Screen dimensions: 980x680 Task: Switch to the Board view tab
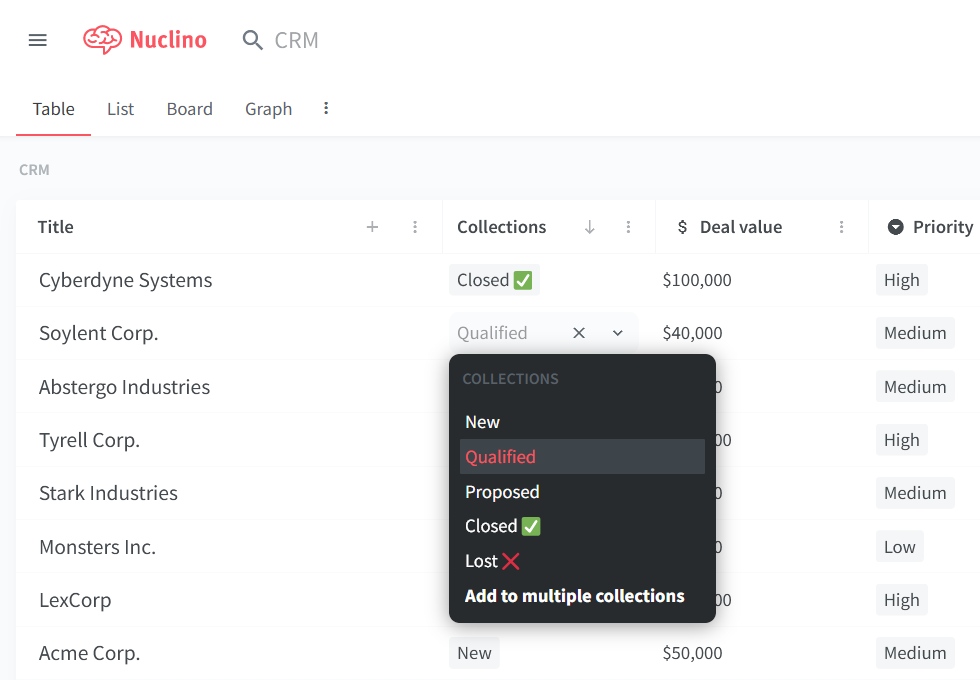[x=189, y=109]
